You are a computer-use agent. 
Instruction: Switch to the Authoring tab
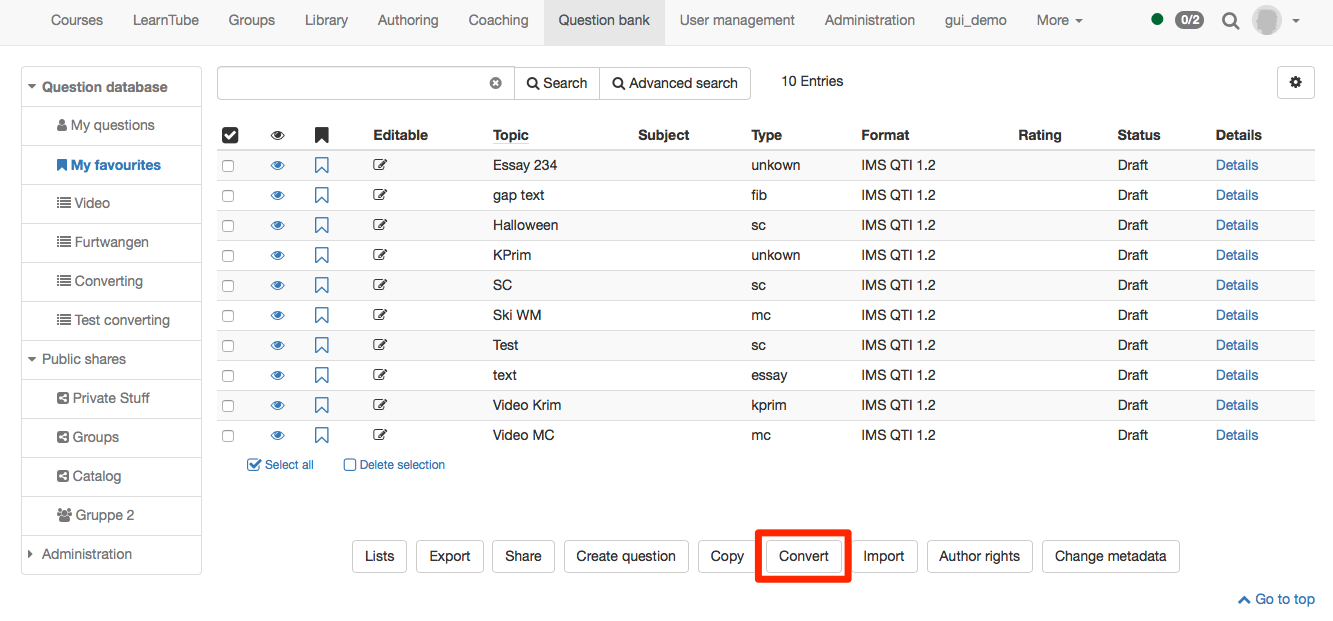point(408,20)
